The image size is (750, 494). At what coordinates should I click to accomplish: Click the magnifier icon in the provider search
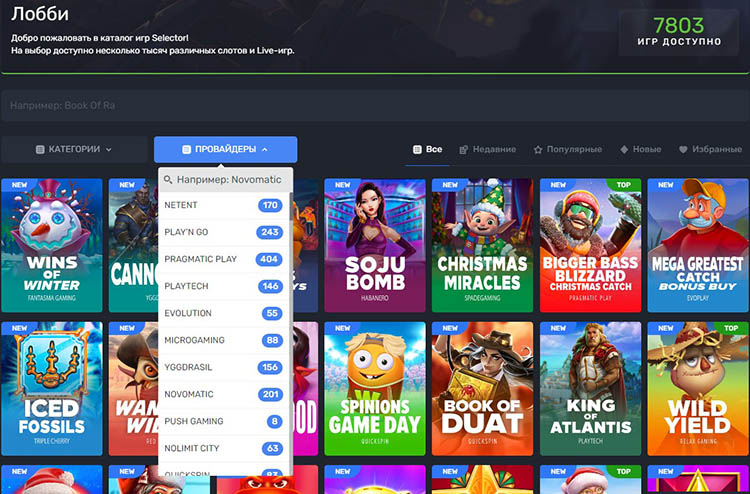tap(168, 180)
